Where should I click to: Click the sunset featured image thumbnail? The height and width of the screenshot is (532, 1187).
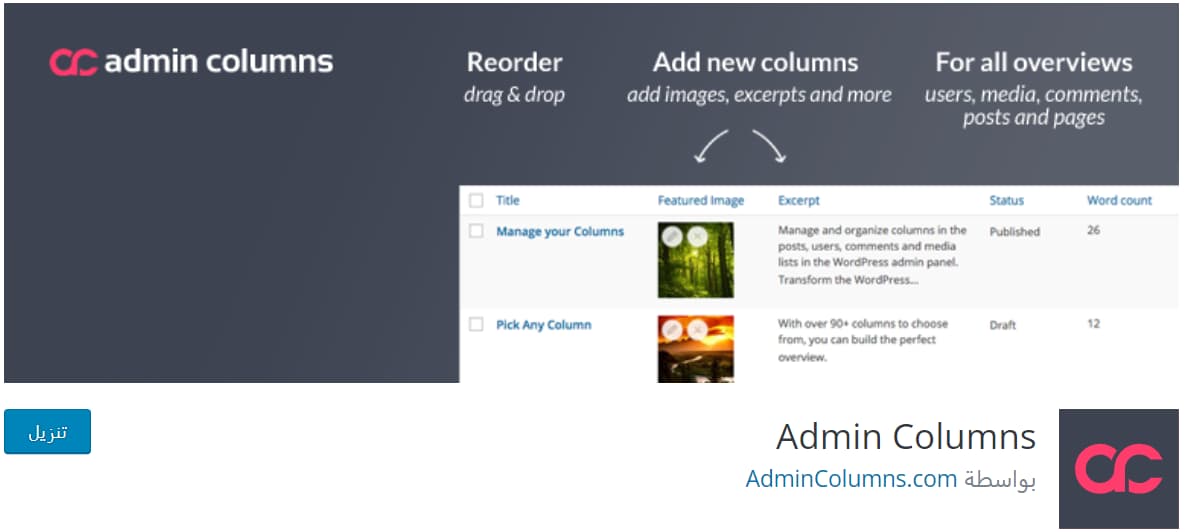coord(696,349)
